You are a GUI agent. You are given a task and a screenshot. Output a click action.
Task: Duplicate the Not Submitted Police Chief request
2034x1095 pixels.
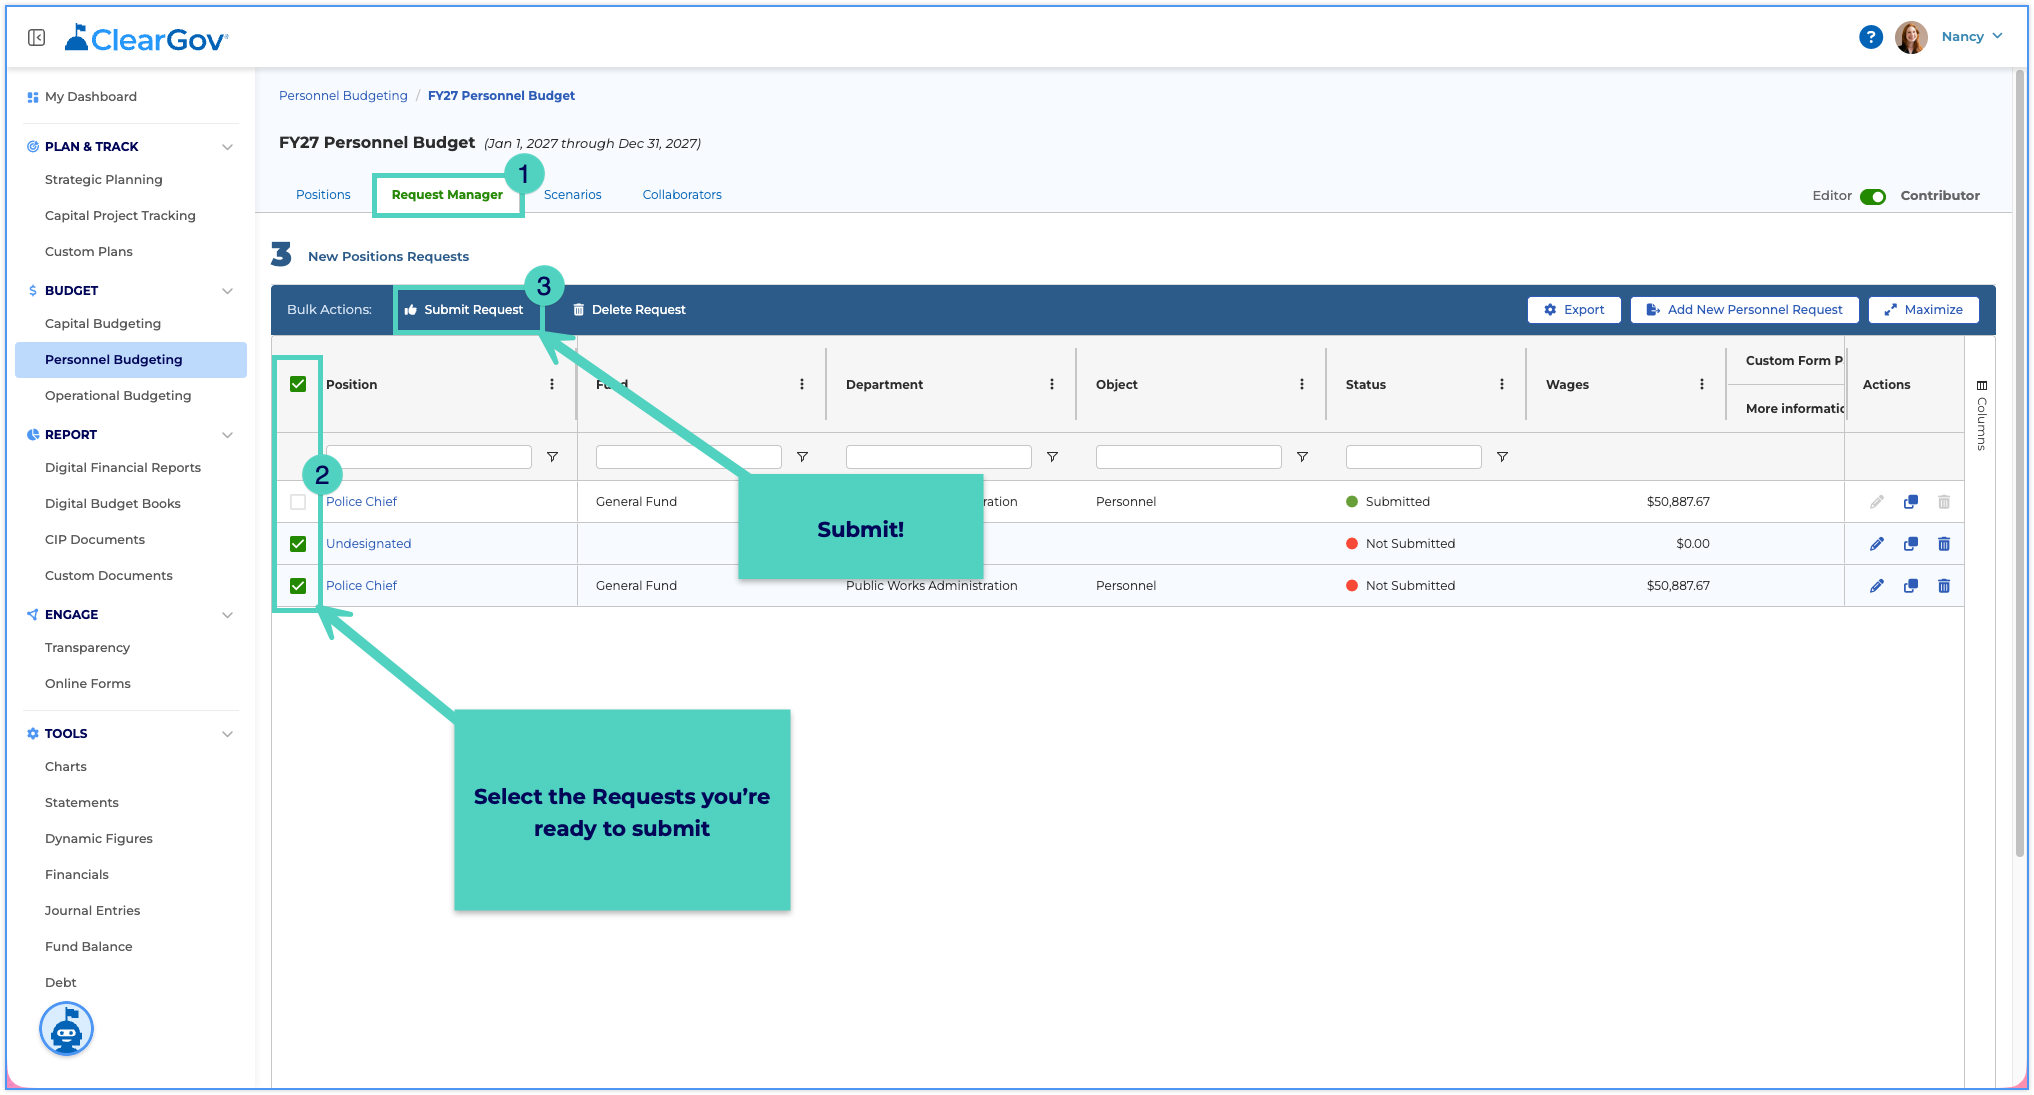[x=1911, y=586]
